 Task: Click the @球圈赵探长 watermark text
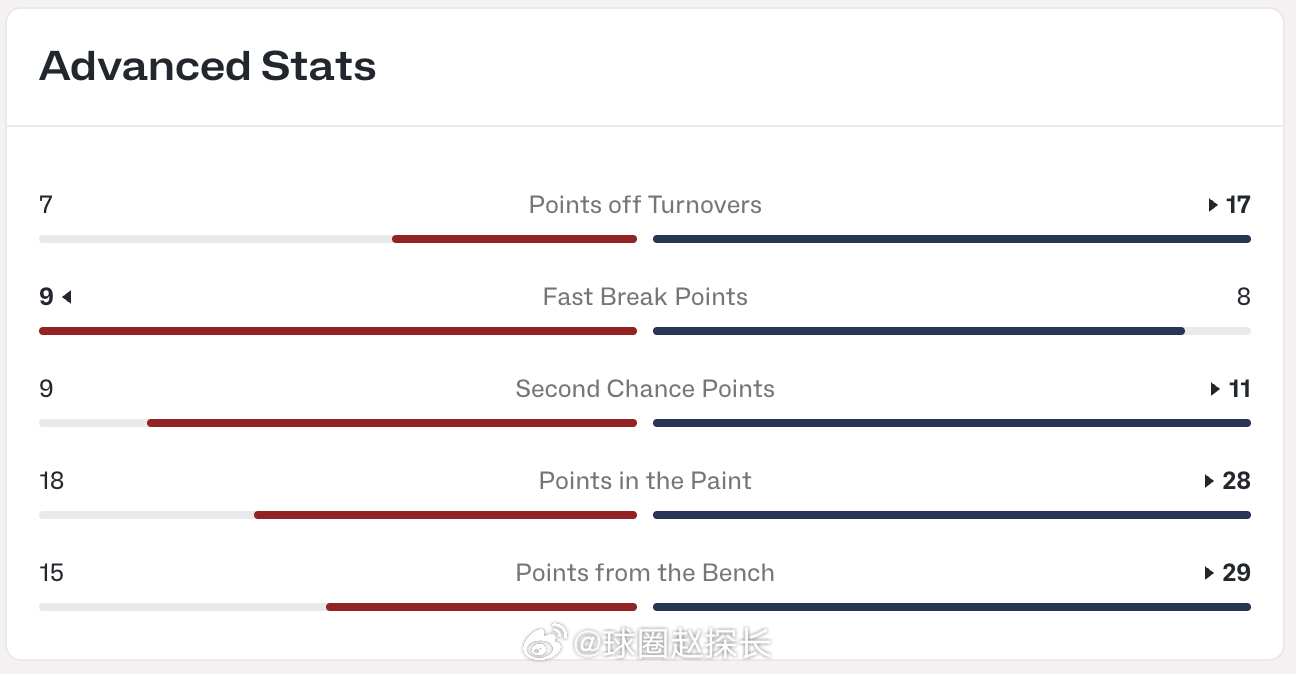pyautogui.click(x=672, y=644)
